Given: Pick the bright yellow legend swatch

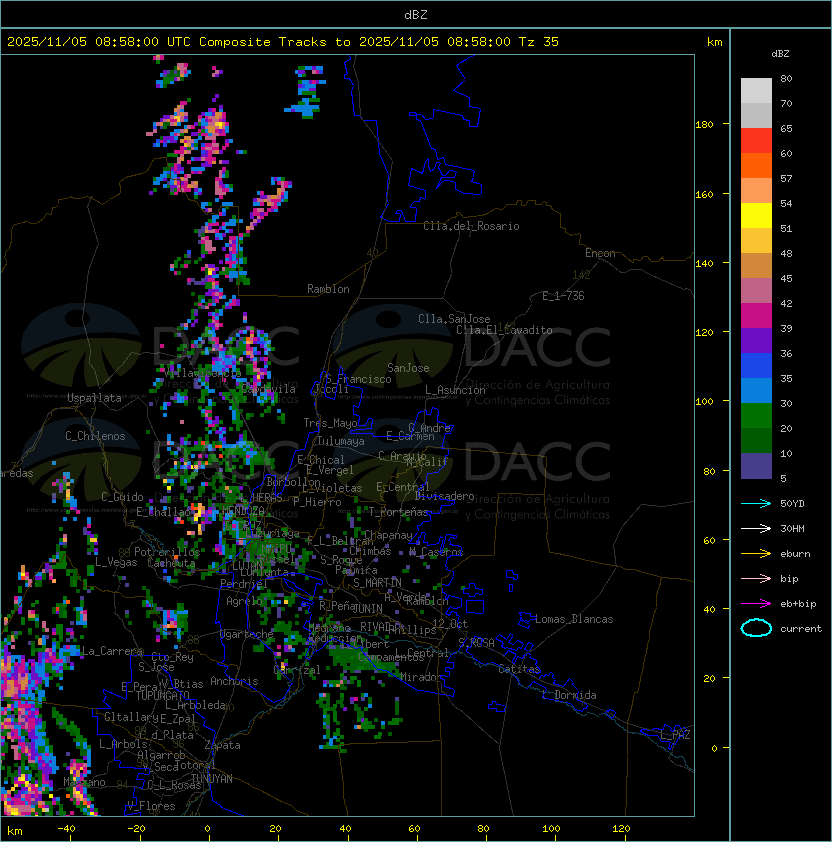Looking at the screenshot, I should 756,215.
